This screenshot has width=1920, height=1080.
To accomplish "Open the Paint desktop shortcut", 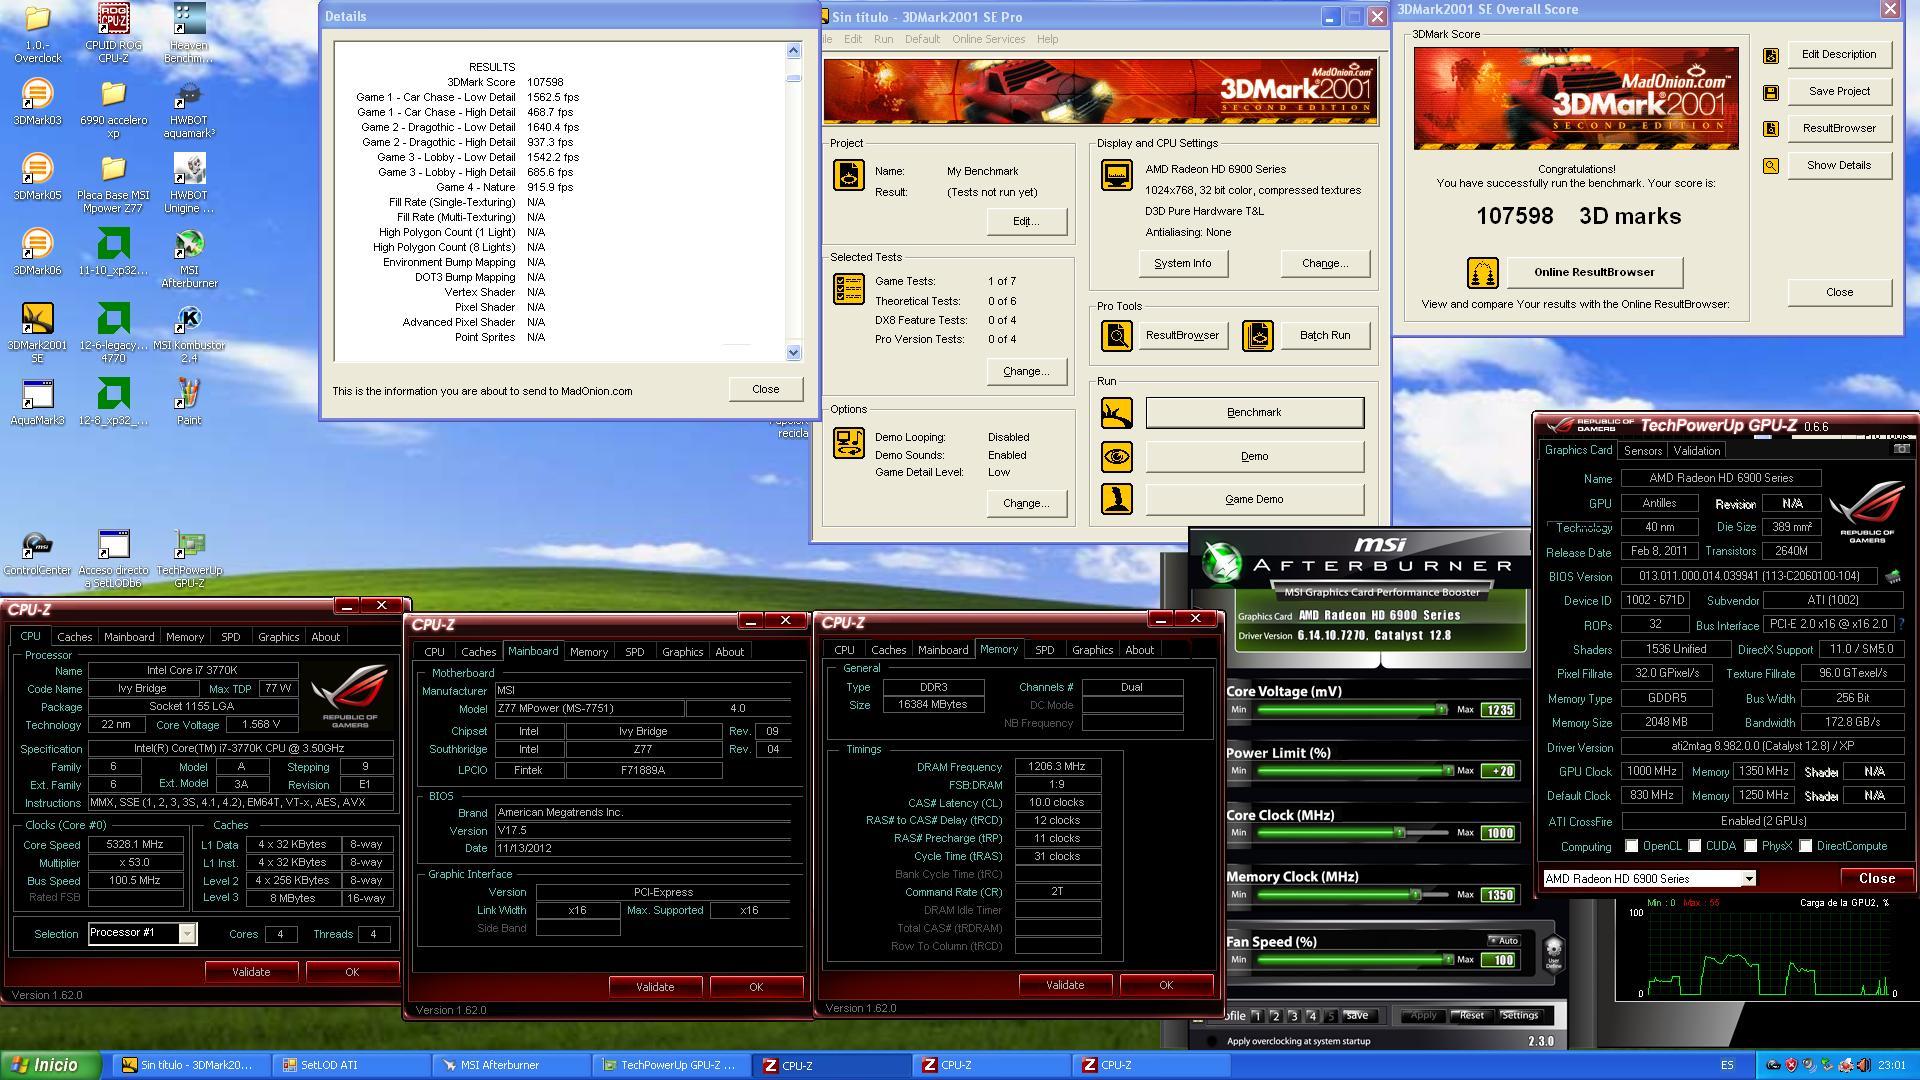I will tap(189, 402).
